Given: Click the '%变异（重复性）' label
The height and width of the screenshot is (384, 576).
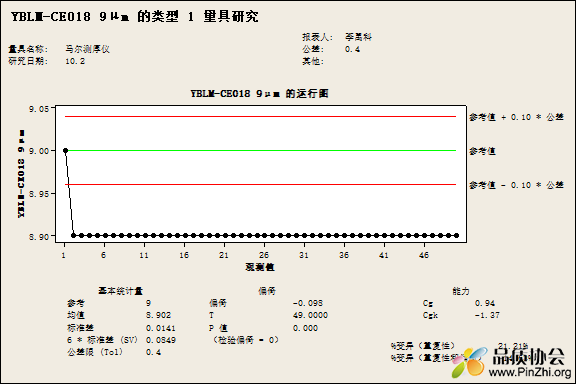Looking at the screenshot, I should pos(423,346).
